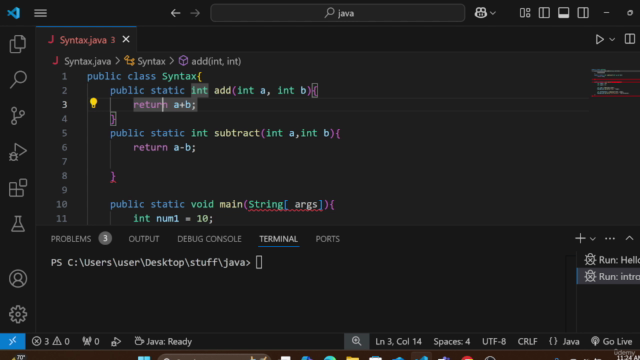Change end of line via CRLF
640x360 pixels.
[527, 341]
